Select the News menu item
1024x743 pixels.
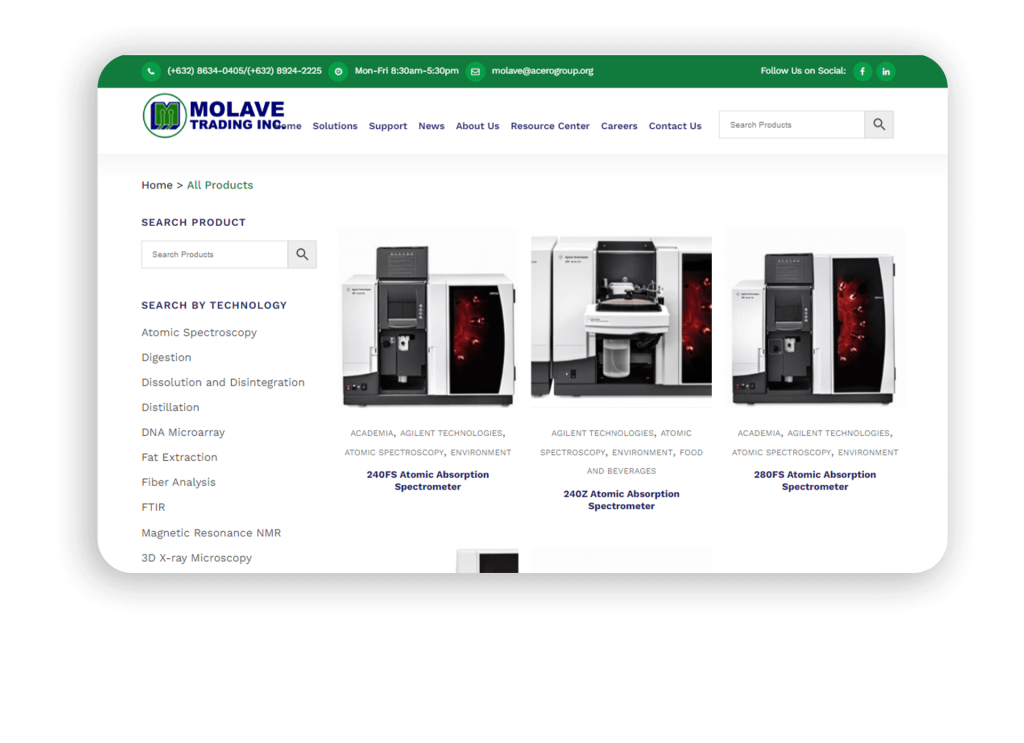431,126
